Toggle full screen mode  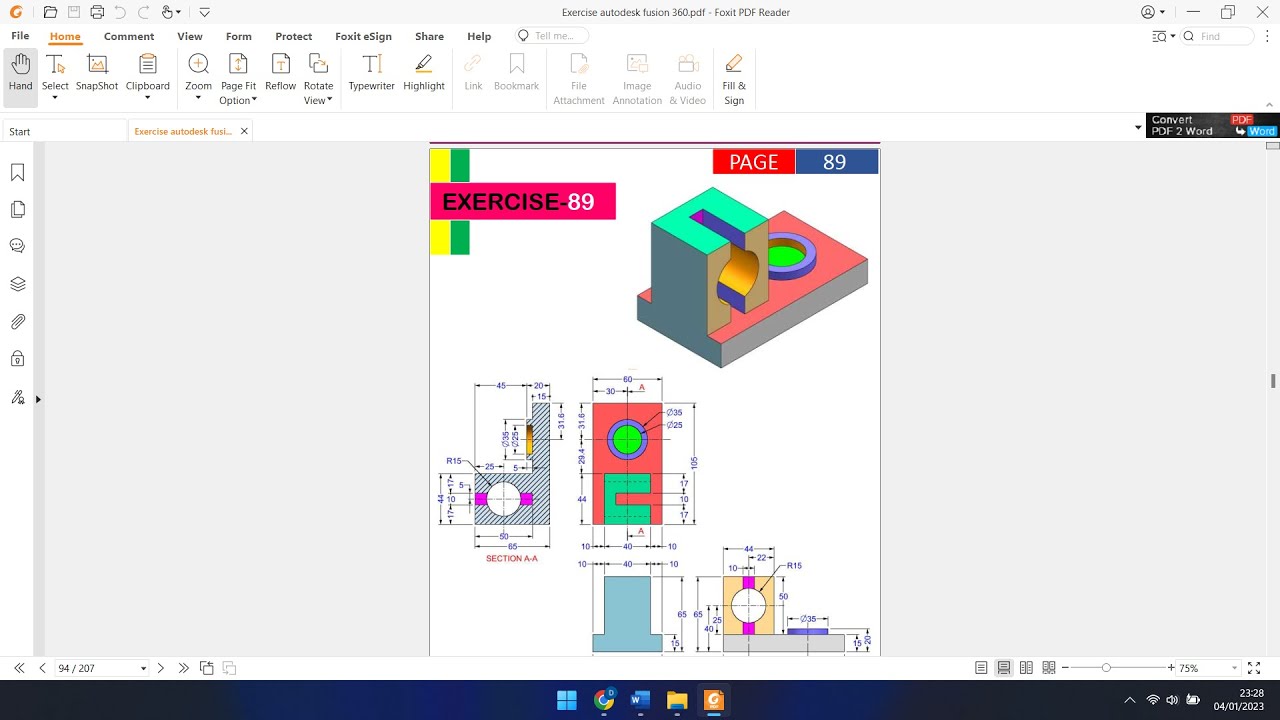1254,668
